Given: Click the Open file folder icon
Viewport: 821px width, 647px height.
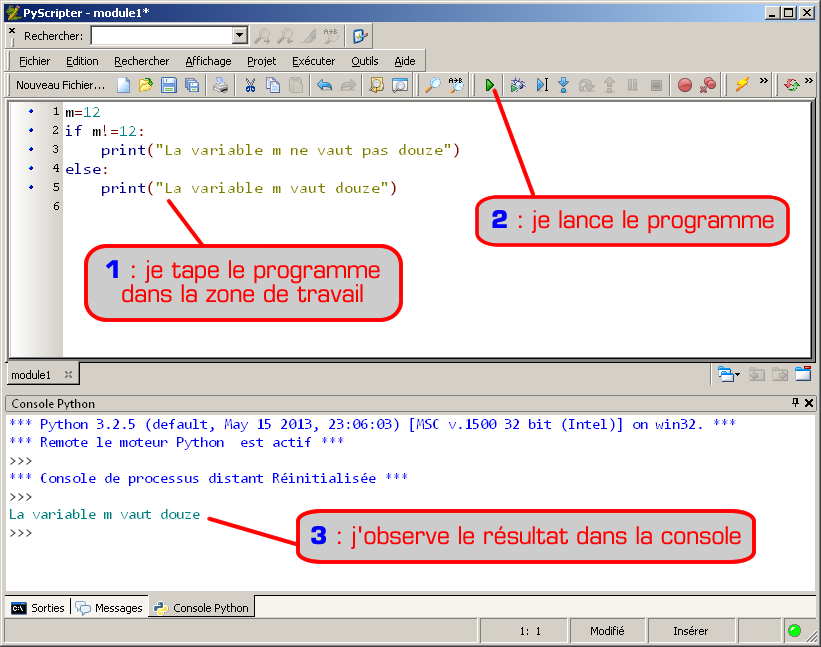Looking at the screenshot, I should (146, 86).
